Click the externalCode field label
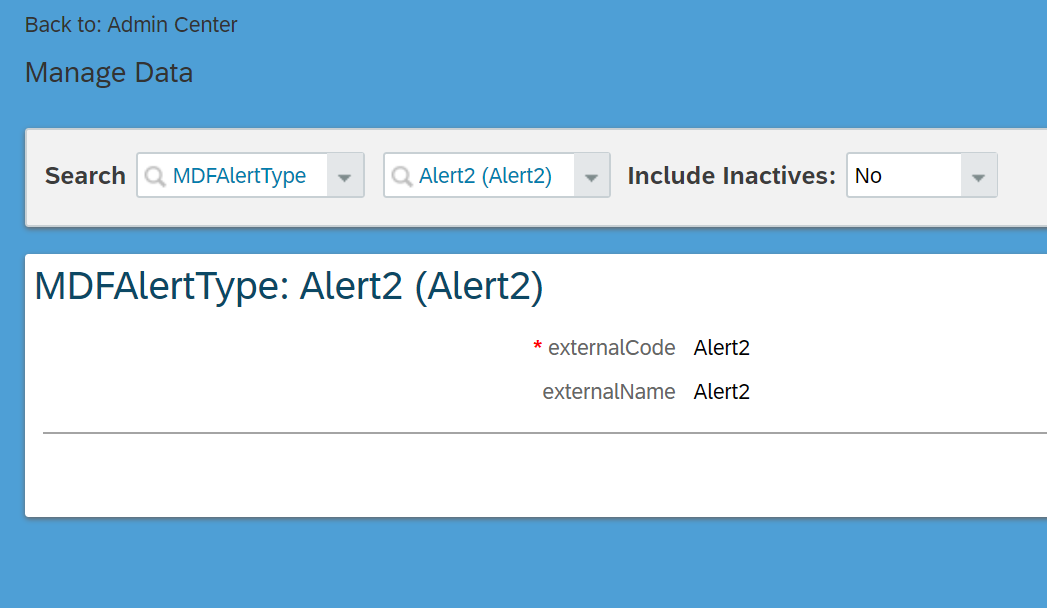The width and height of the screenshot is (1047, 608). pyautogui.click(x=612, y=348)
